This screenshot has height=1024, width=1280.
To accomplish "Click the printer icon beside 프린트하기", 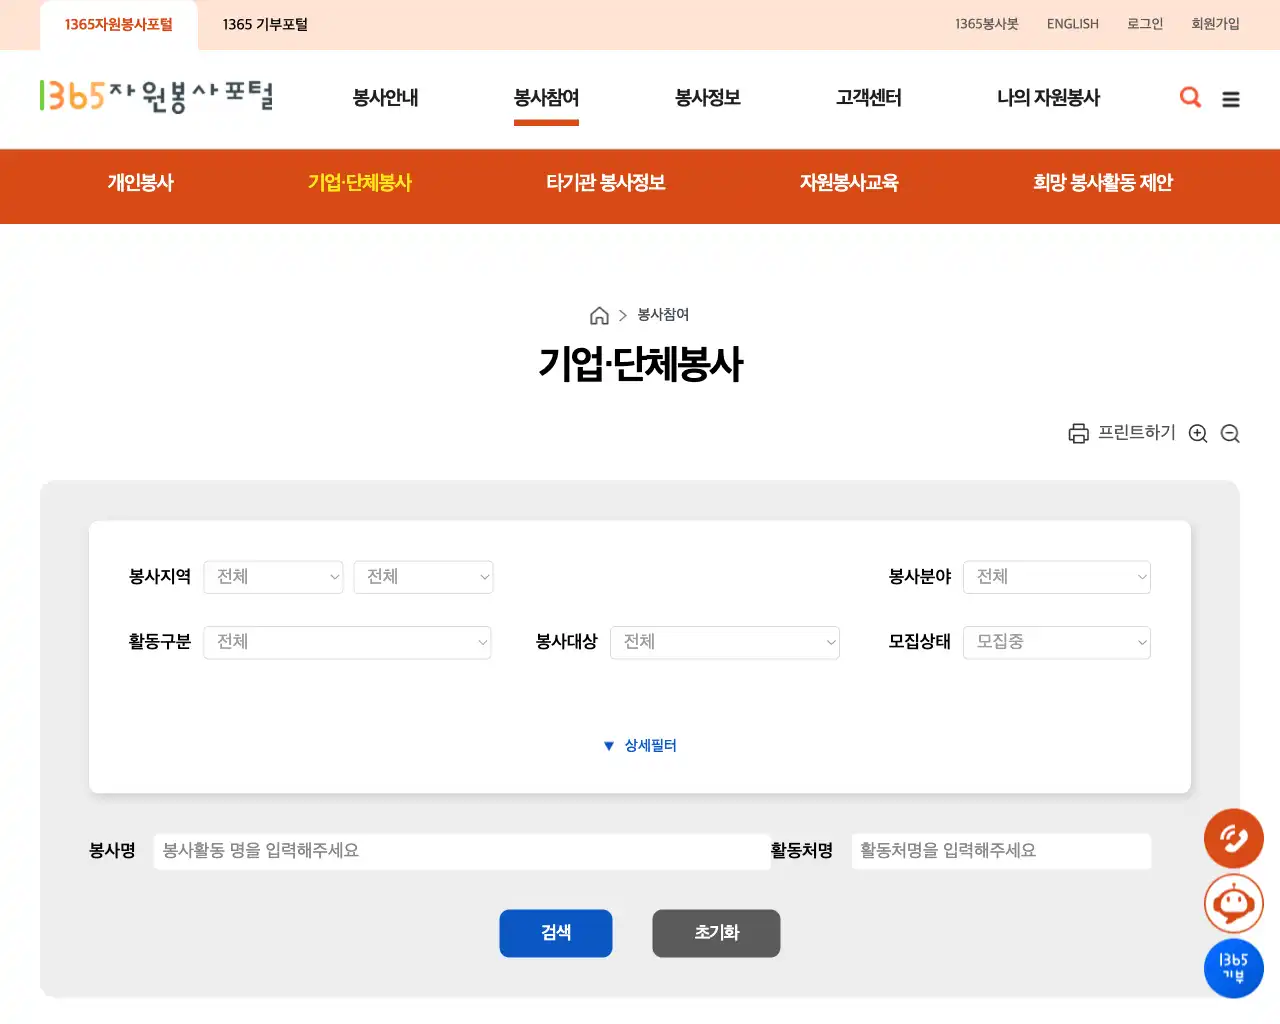I will click(1078, 433).
